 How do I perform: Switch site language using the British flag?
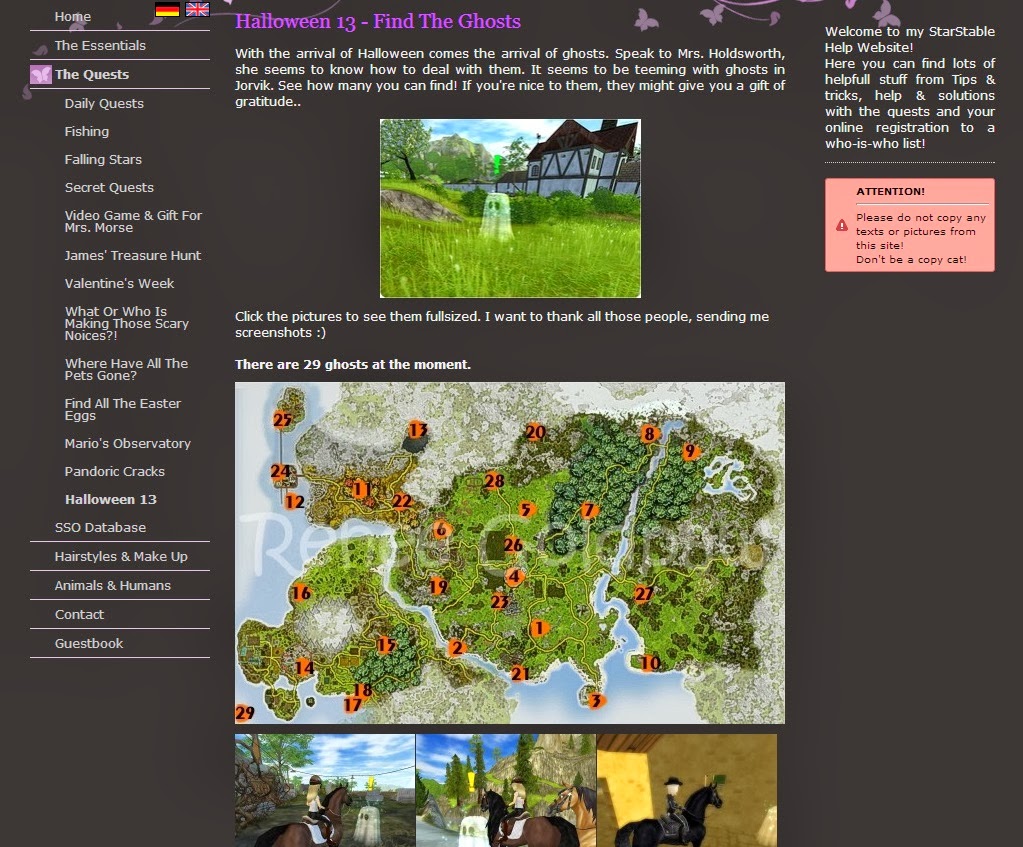pos(197,9)
